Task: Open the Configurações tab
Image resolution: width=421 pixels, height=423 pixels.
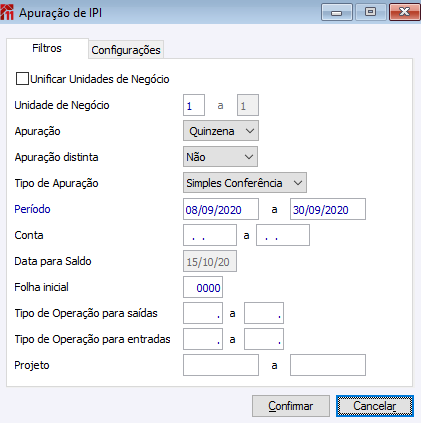Action: pyautogui.click(x=126, y=50)
